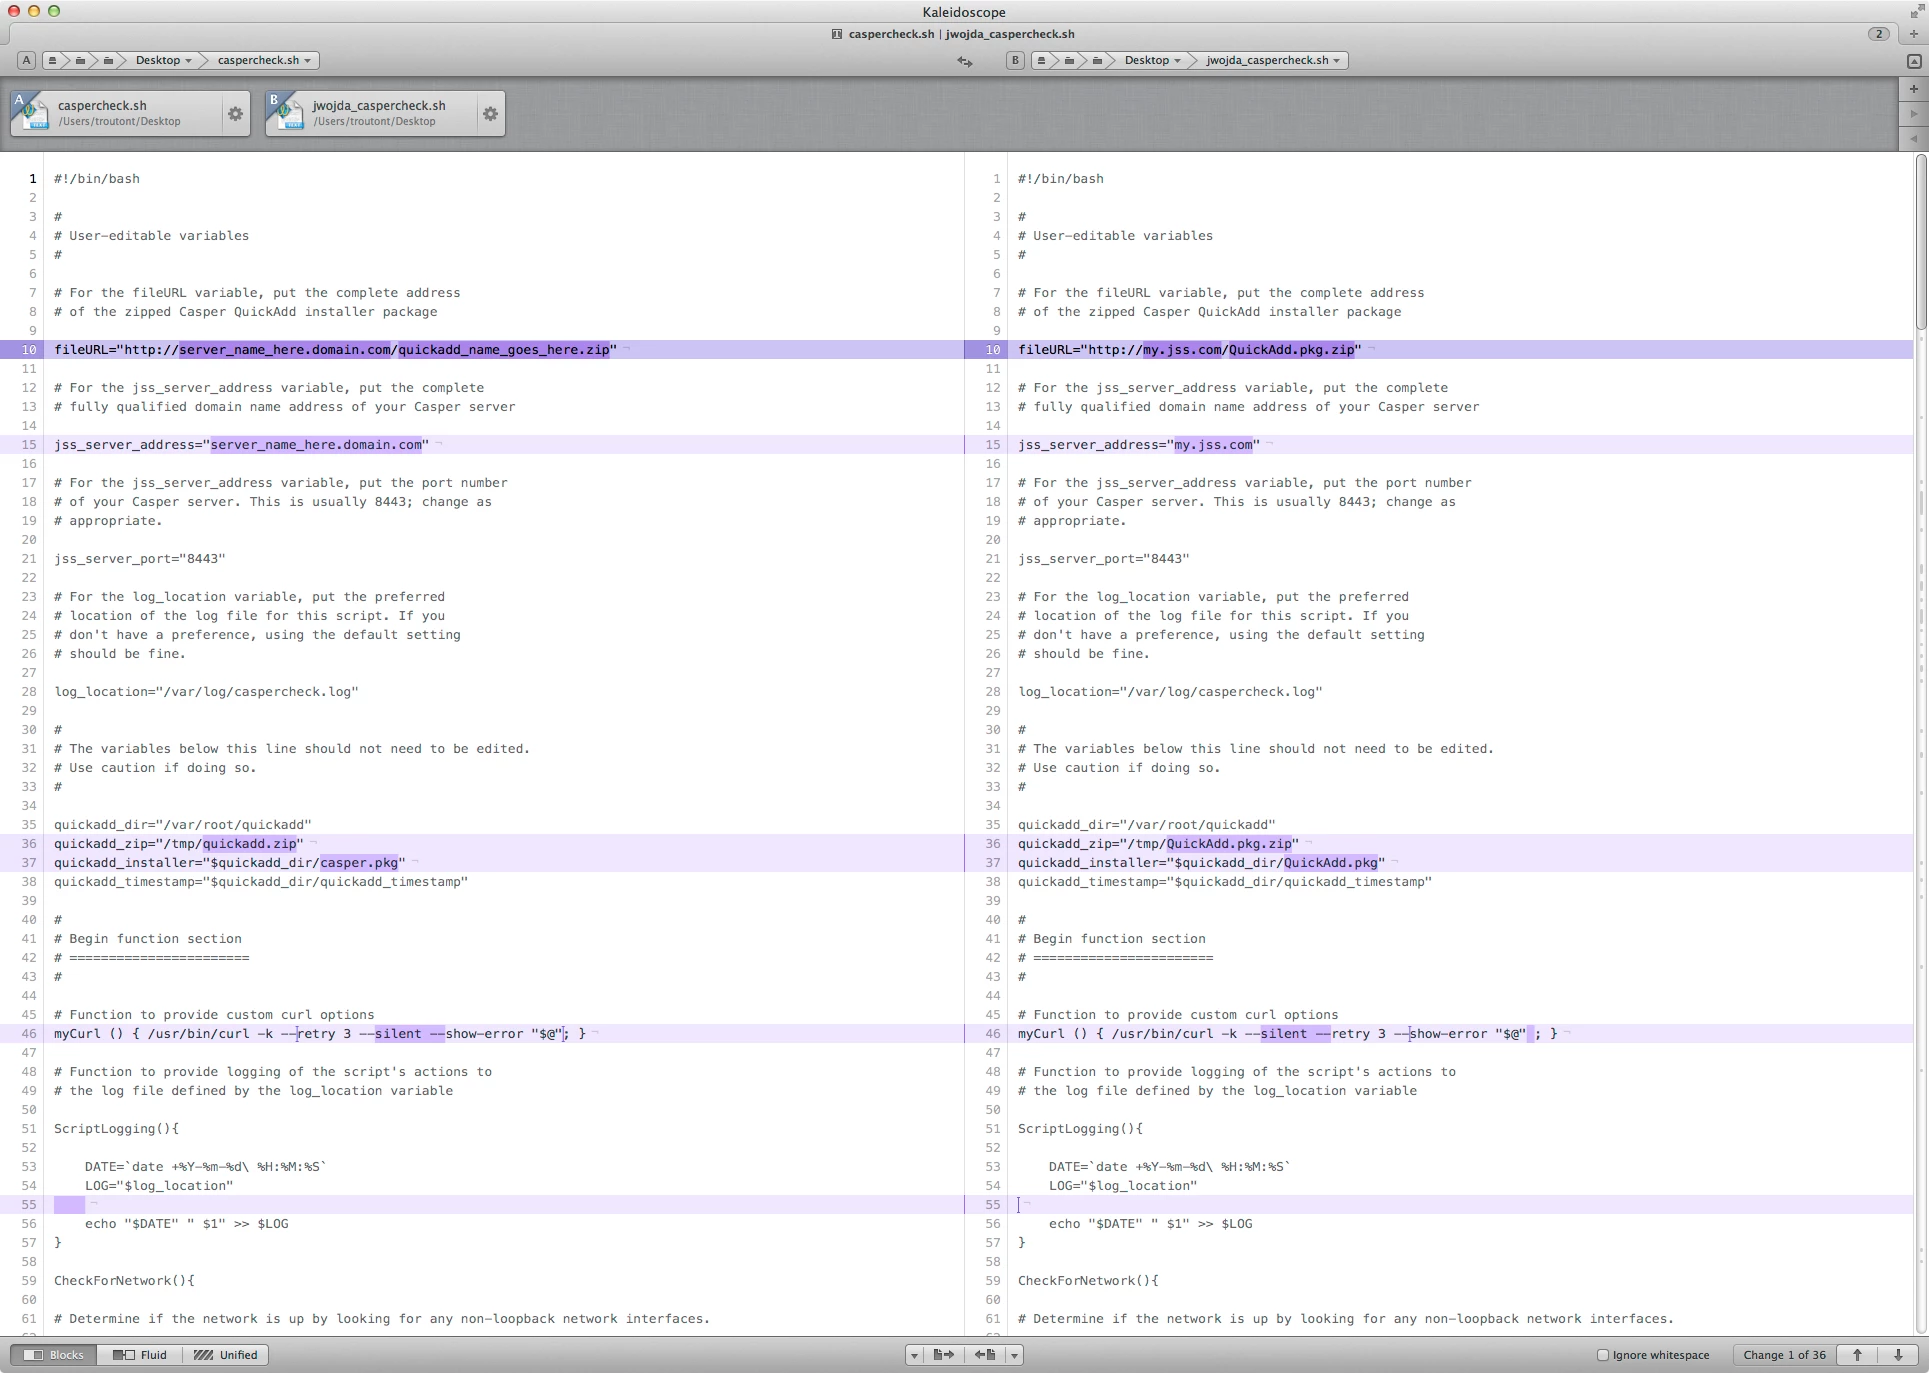Click the third folder icon in path B
Viewport: 1929px width, 1373px height.
pos(1097,60)
